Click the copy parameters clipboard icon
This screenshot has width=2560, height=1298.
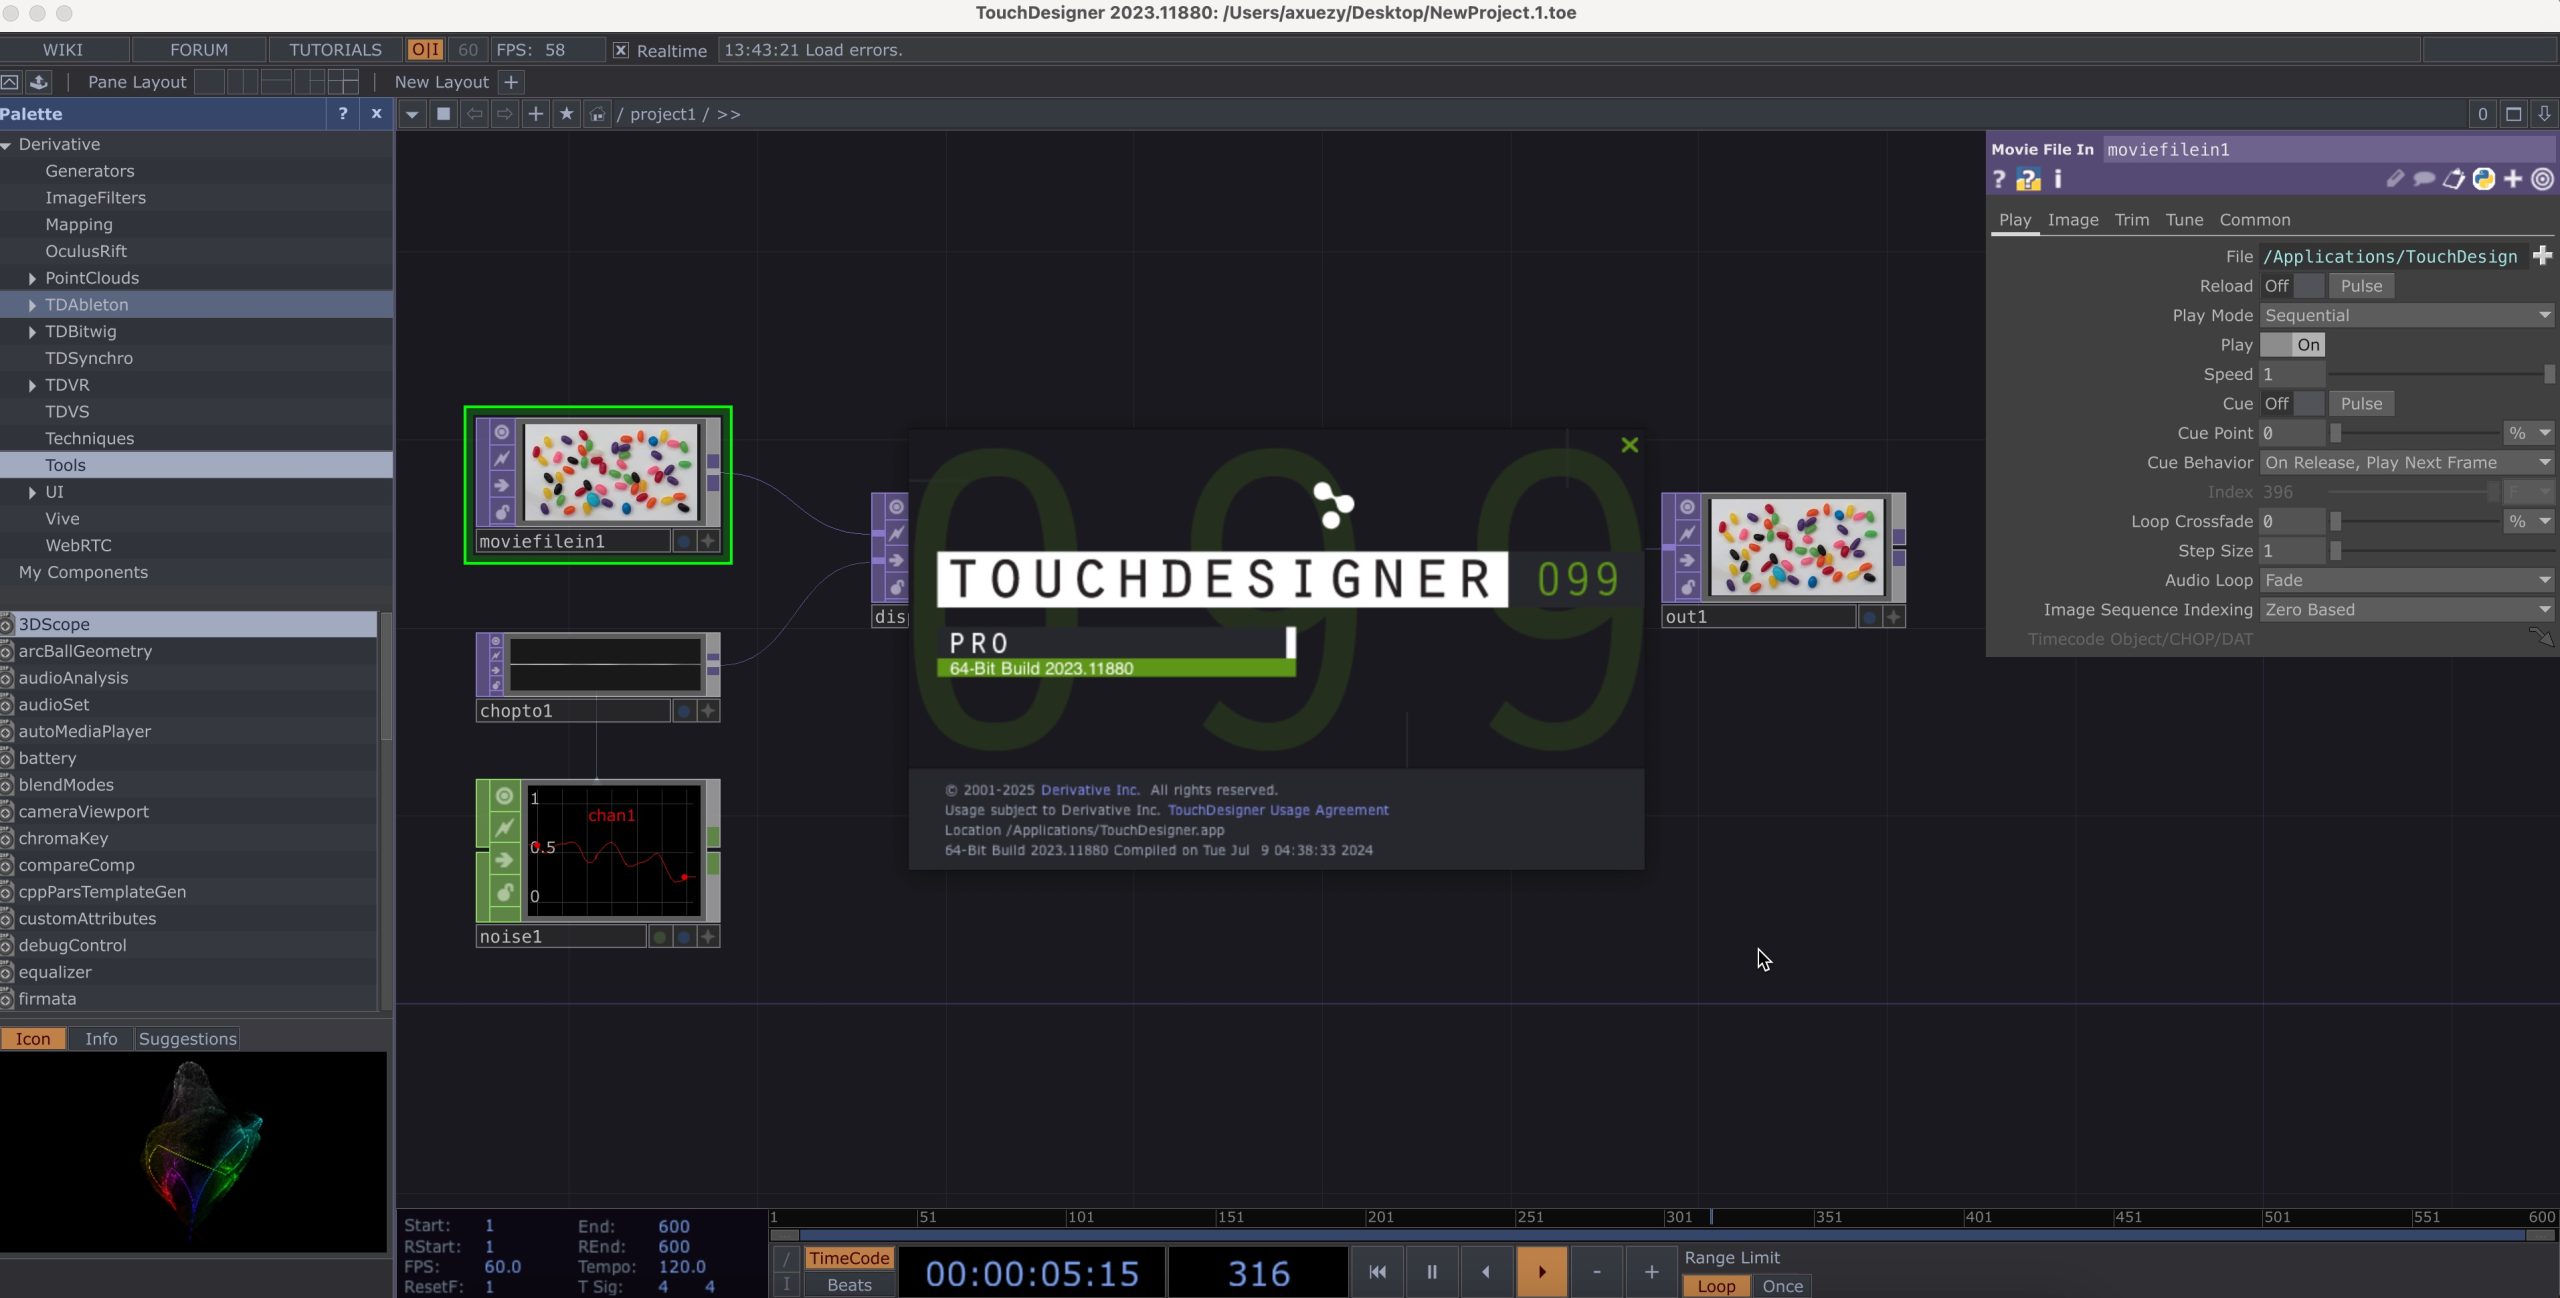[2454, 179]
